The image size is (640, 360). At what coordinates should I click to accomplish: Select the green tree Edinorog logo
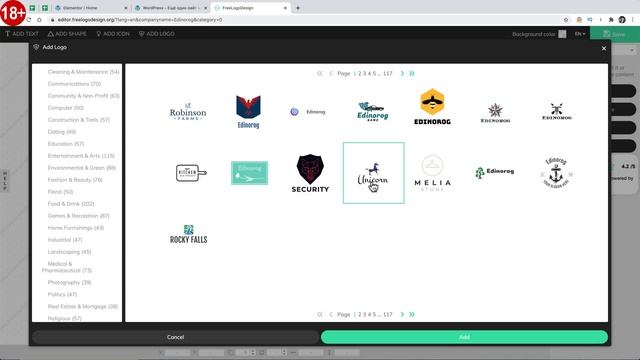(x=494, y=172)
